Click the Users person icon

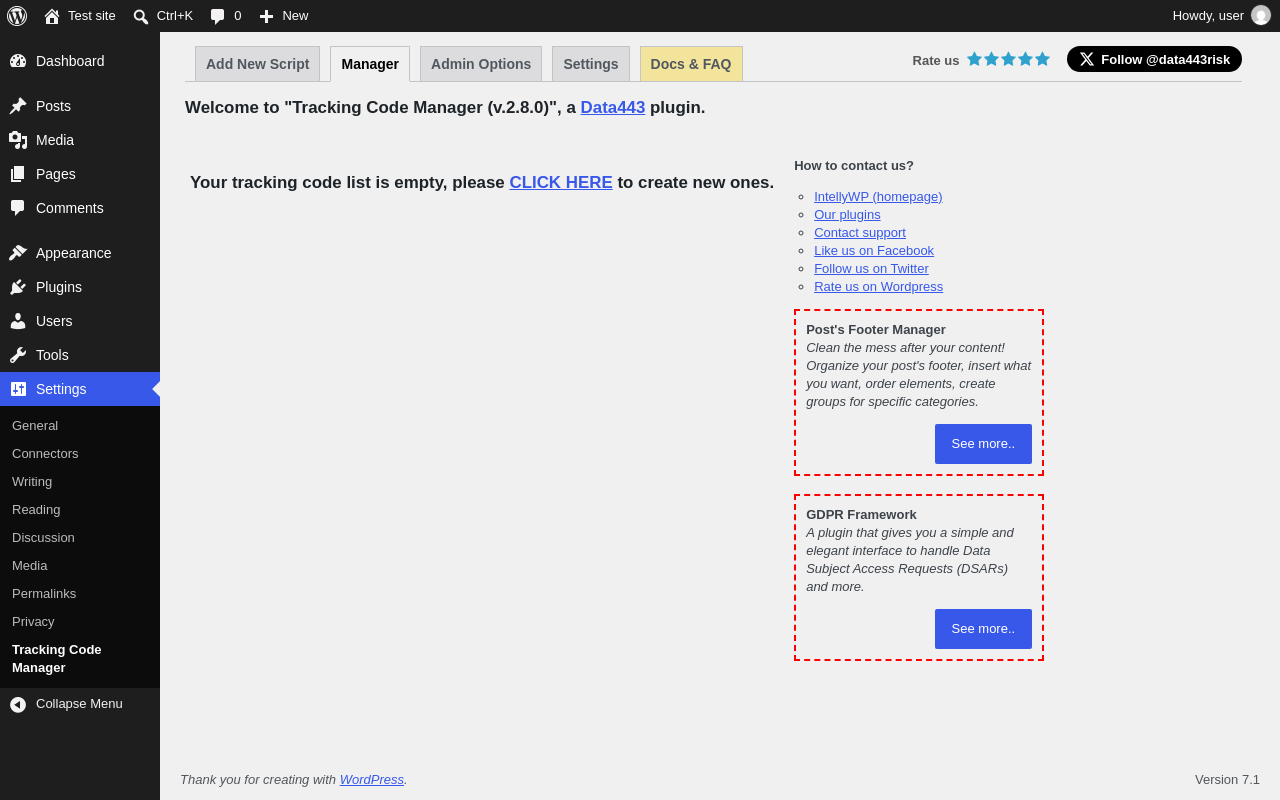tap(18, 321)
